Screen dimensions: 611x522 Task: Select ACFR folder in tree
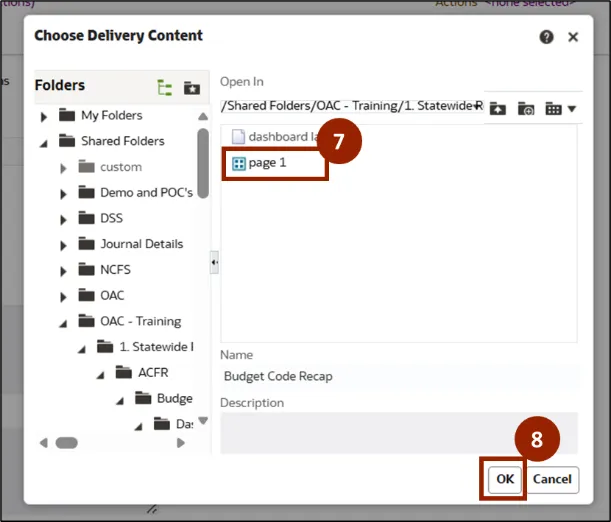point(153,372)
